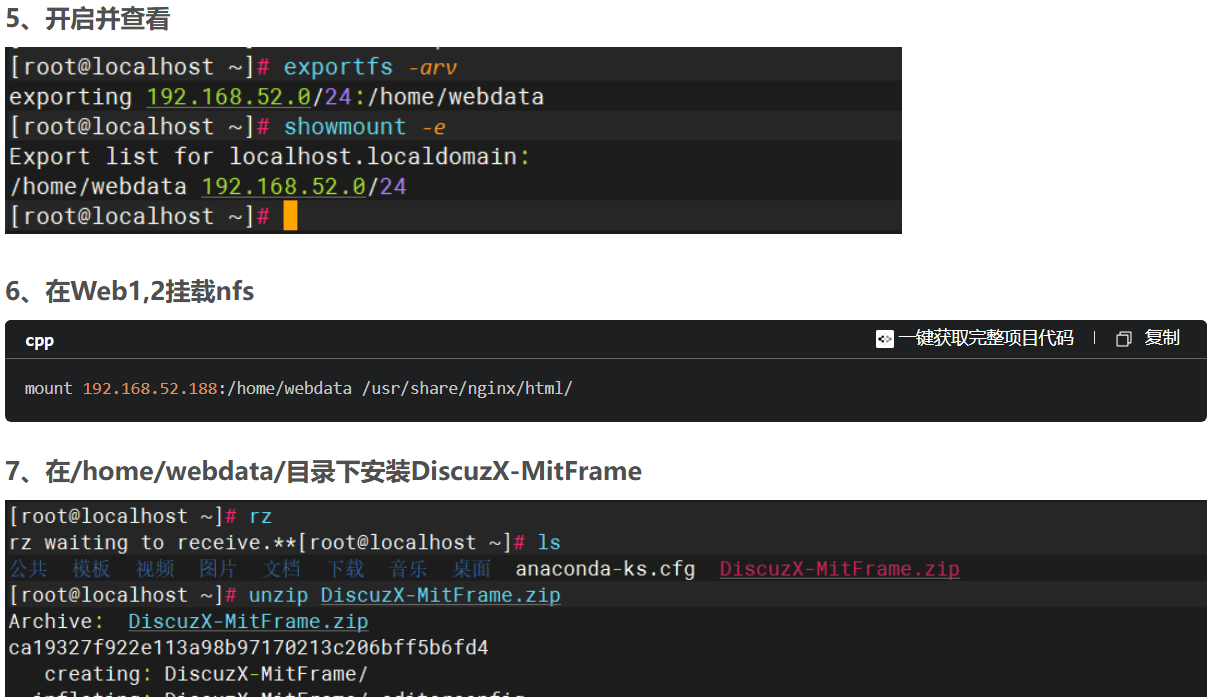Click the showmount -e command text
This screenshot has width=1209, height=697.
tap(364, 127)
